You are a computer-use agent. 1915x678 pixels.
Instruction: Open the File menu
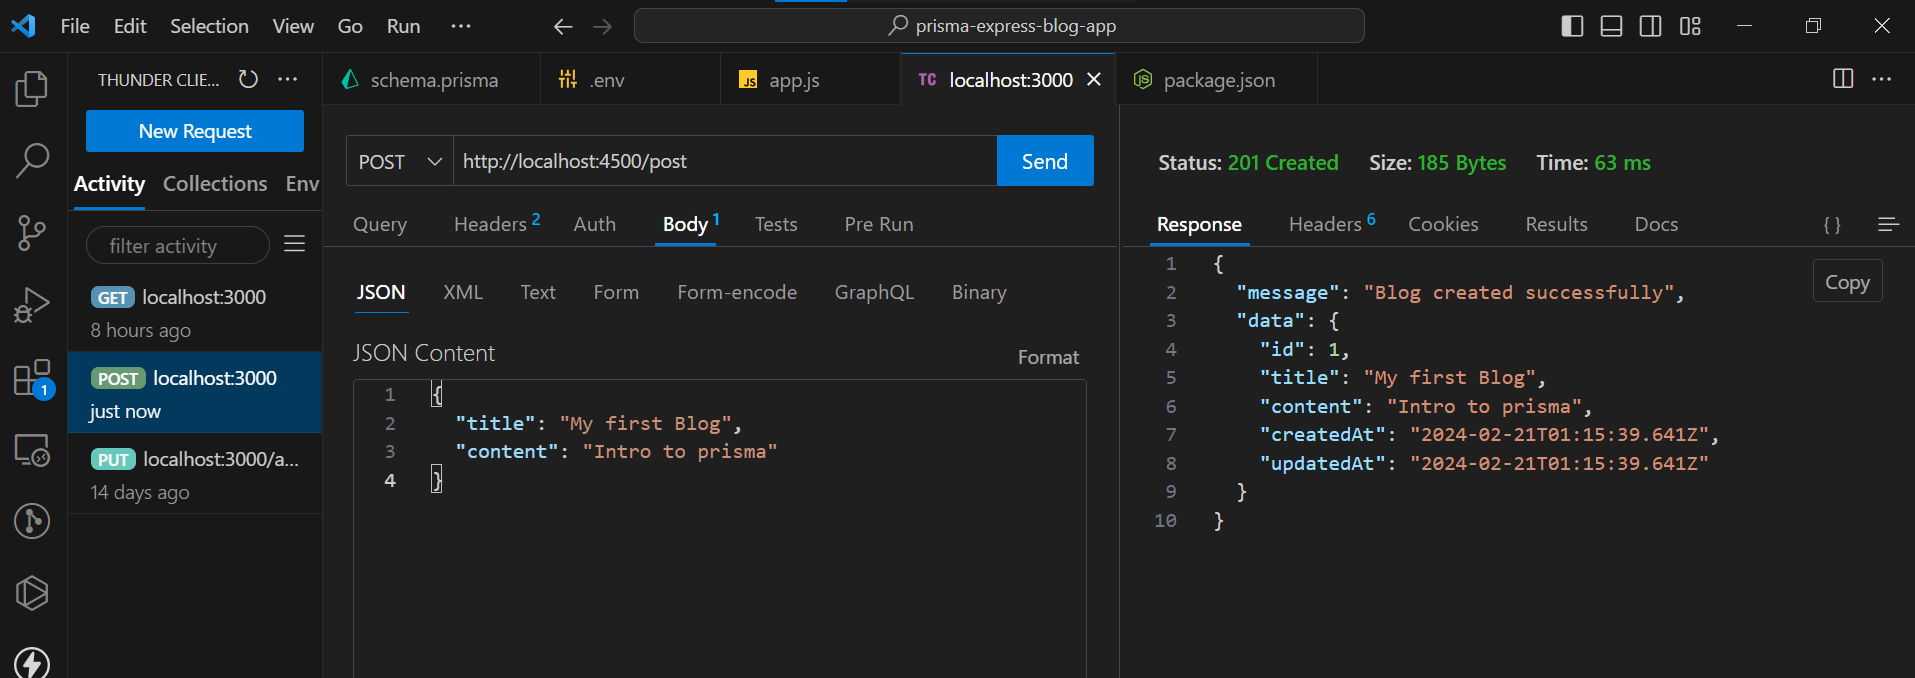pyautogui.click(x=75, y=26)
